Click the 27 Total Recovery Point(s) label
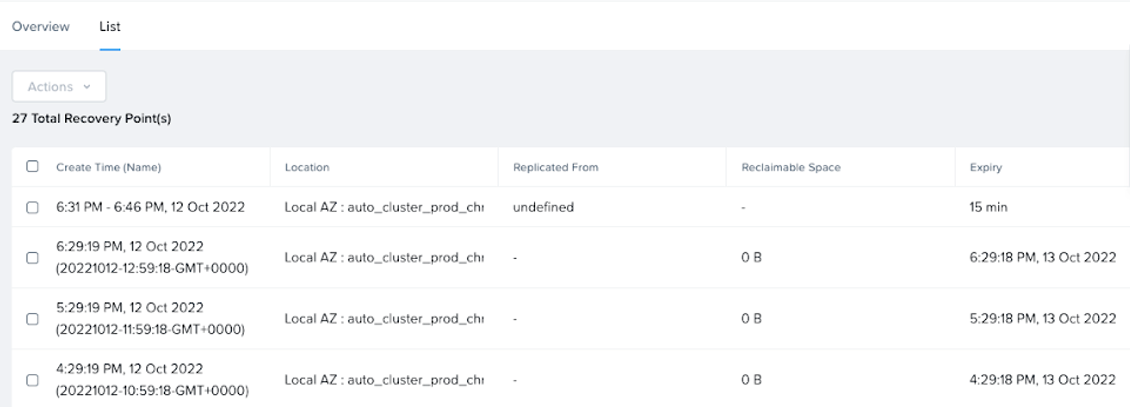1130x408 pixels. point(92,119)
